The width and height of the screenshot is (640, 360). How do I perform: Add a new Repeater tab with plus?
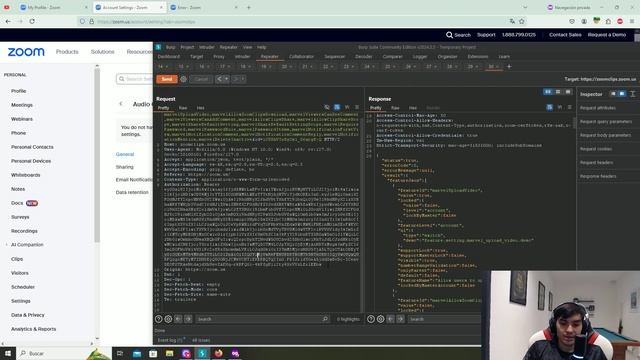coord(509,67)
